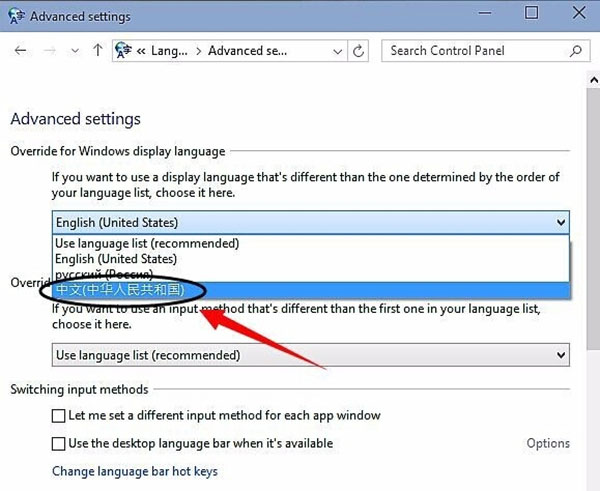Expand the address bar history dropdown

338,51
